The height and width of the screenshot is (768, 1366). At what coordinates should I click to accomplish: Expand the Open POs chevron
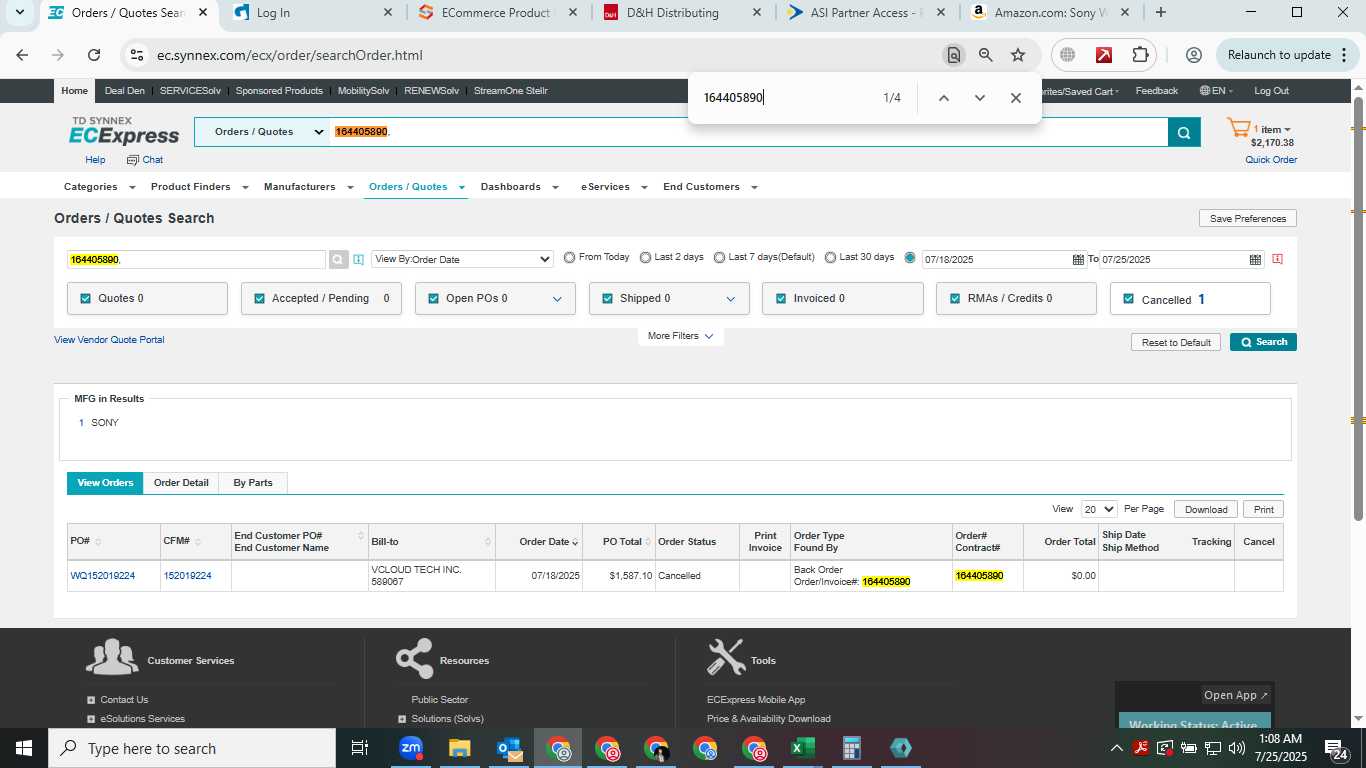point(557,299)
